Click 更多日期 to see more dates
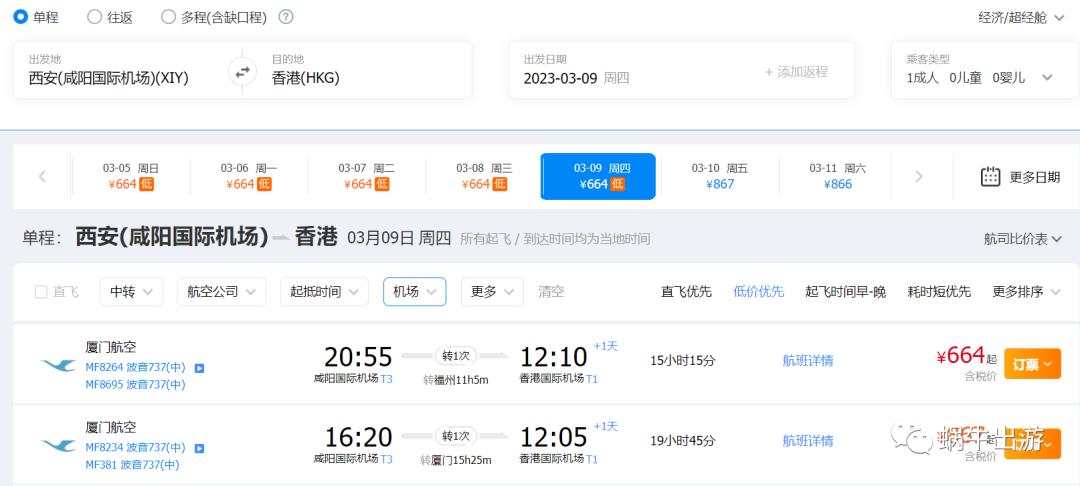 [x=1035, y=177]
